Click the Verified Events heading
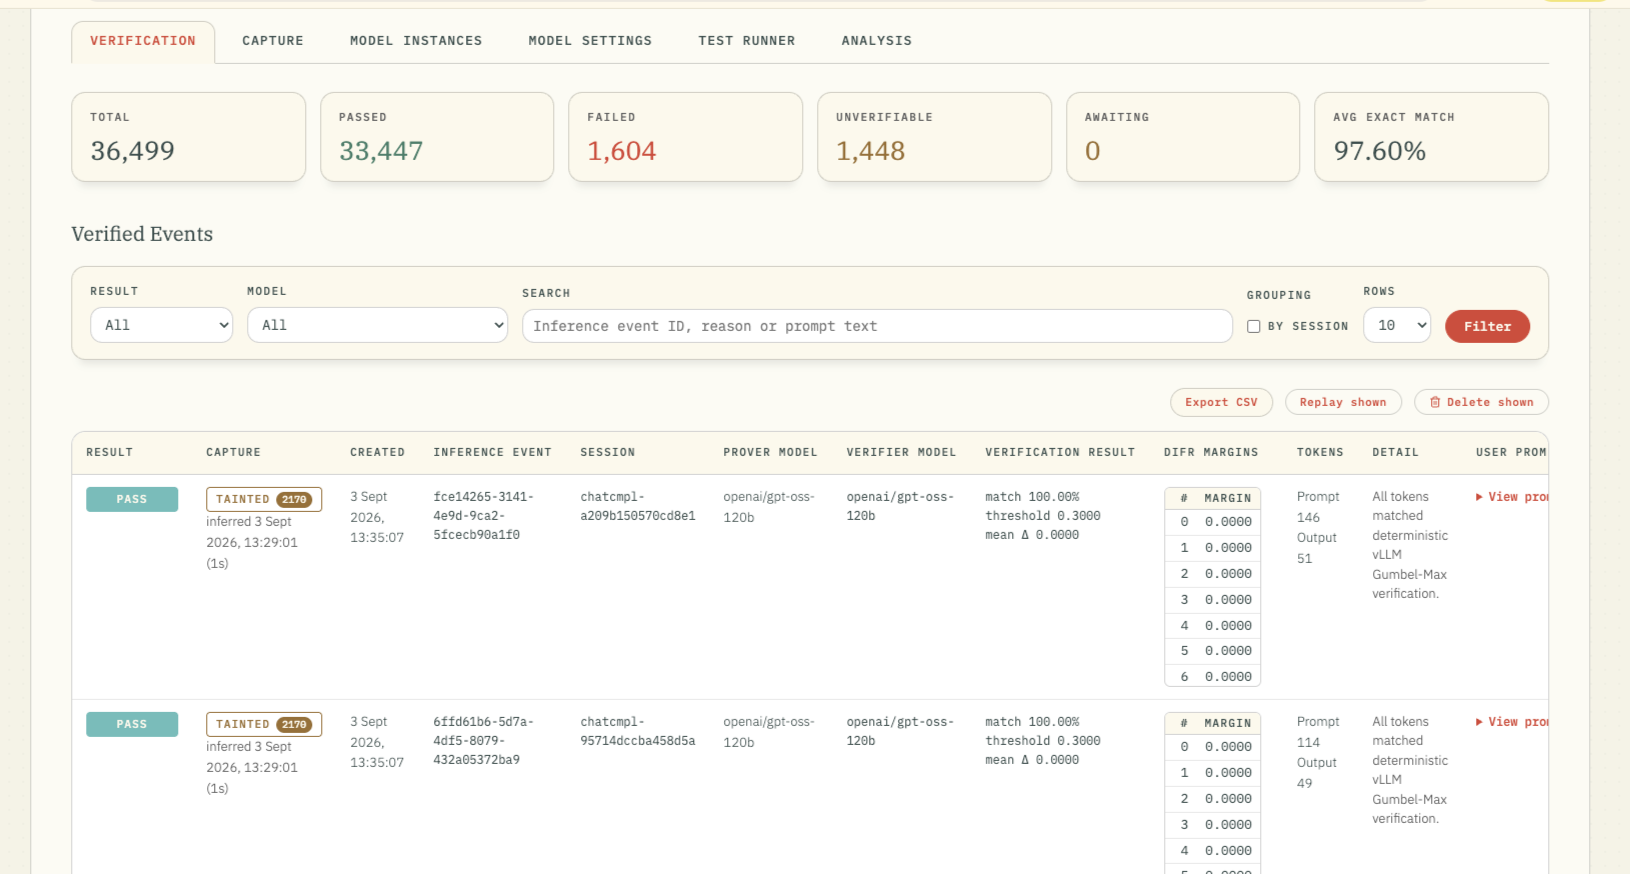The height and width of the screenshot is (874, 1630). click(x=142, y=234)
